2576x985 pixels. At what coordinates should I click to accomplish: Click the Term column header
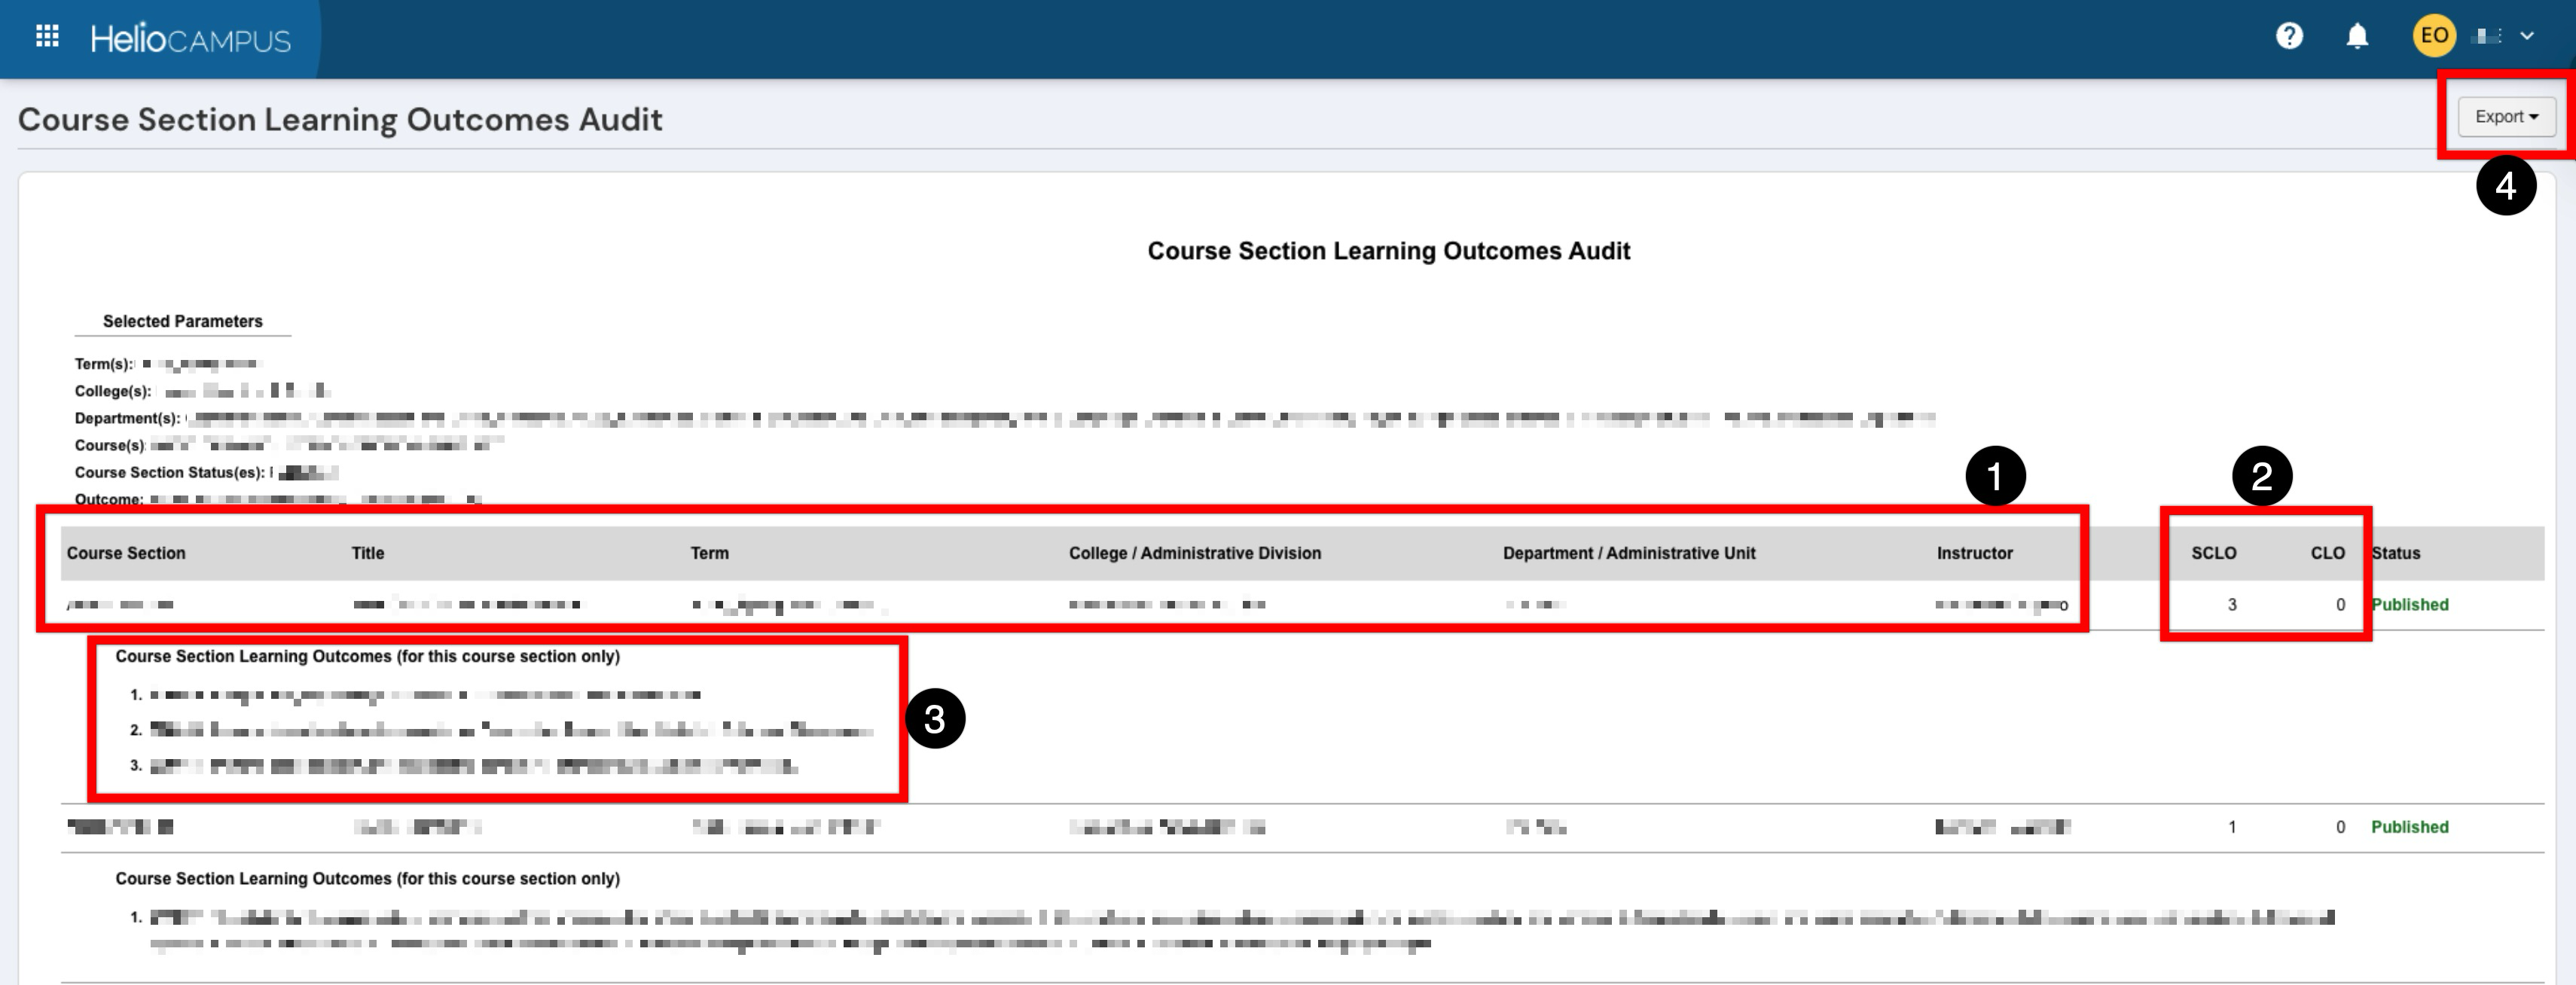[709, 553]
